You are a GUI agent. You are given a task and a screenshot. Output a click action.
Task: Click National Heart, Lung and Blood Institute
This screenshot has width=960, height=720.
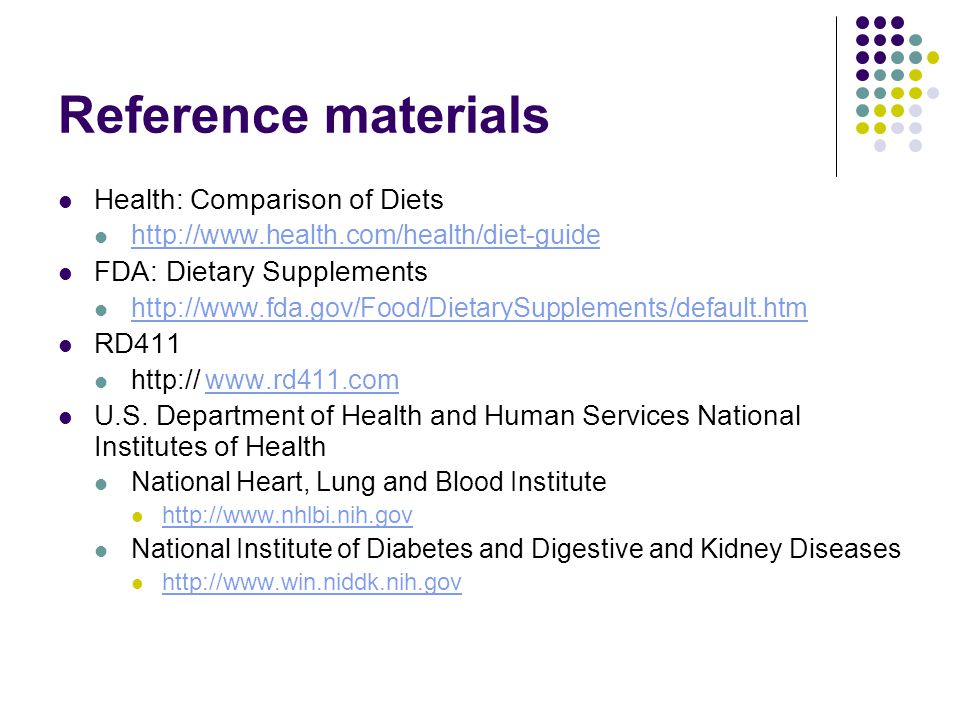click(369, 482)
